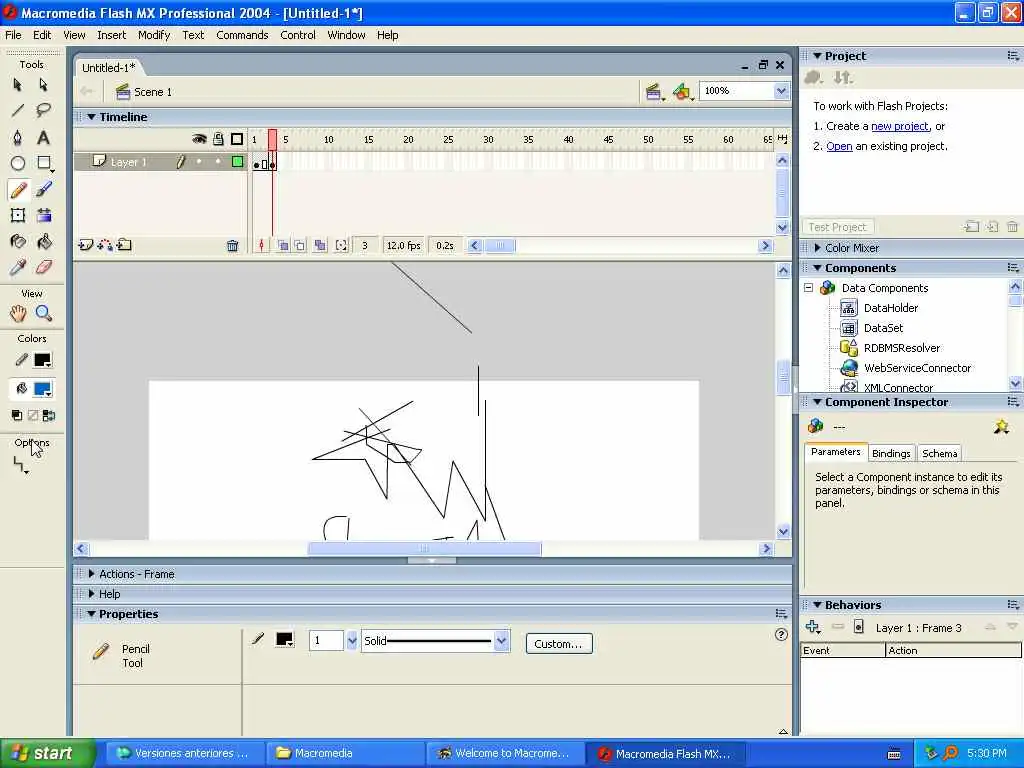The image size is (1024, 768).
Task: Toggle Edit Multiple Frames button
Action: point(319,246)
